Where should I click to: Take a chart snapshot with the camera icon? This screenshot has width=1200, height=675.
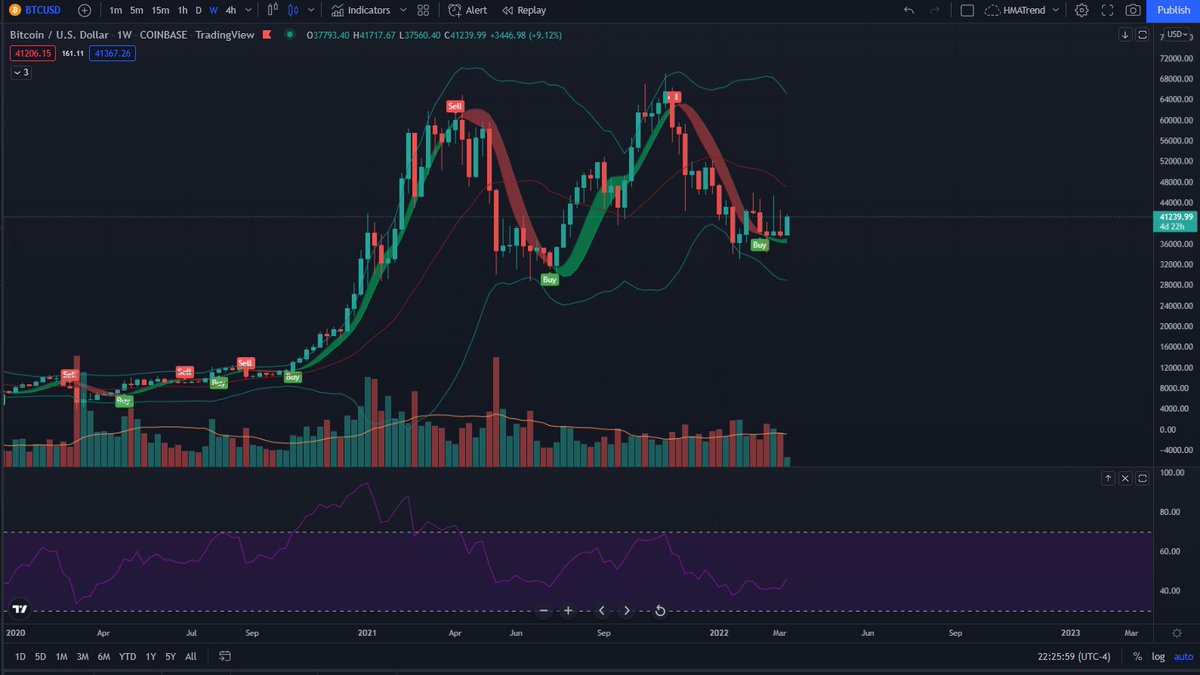(x=1133, y=10)
